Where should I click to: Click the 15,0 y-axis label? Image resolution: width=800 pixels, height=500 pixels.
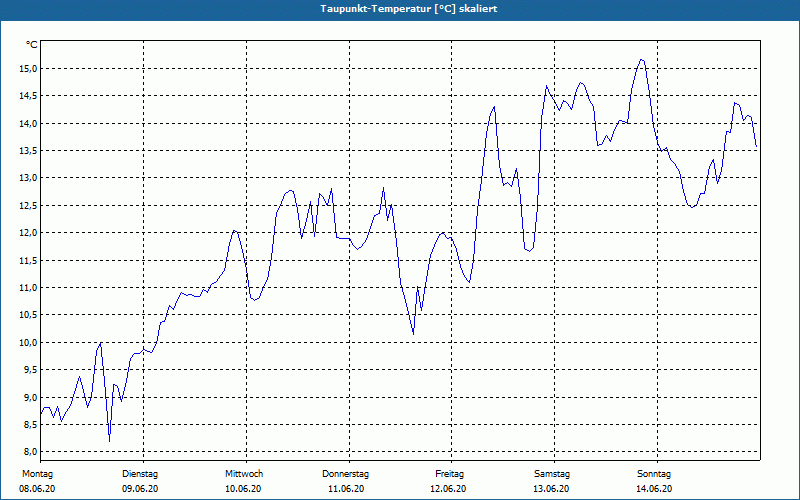(x=29, y=68)
